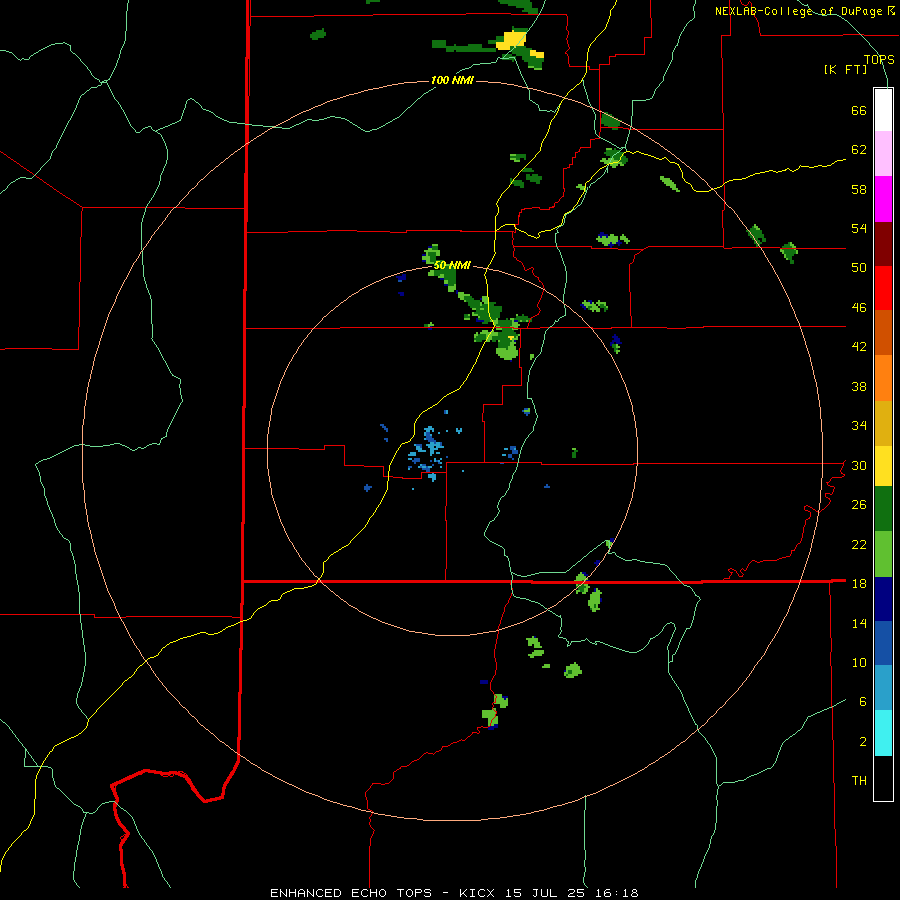Click the 'TOPS' legend title

tap(879, 59)
